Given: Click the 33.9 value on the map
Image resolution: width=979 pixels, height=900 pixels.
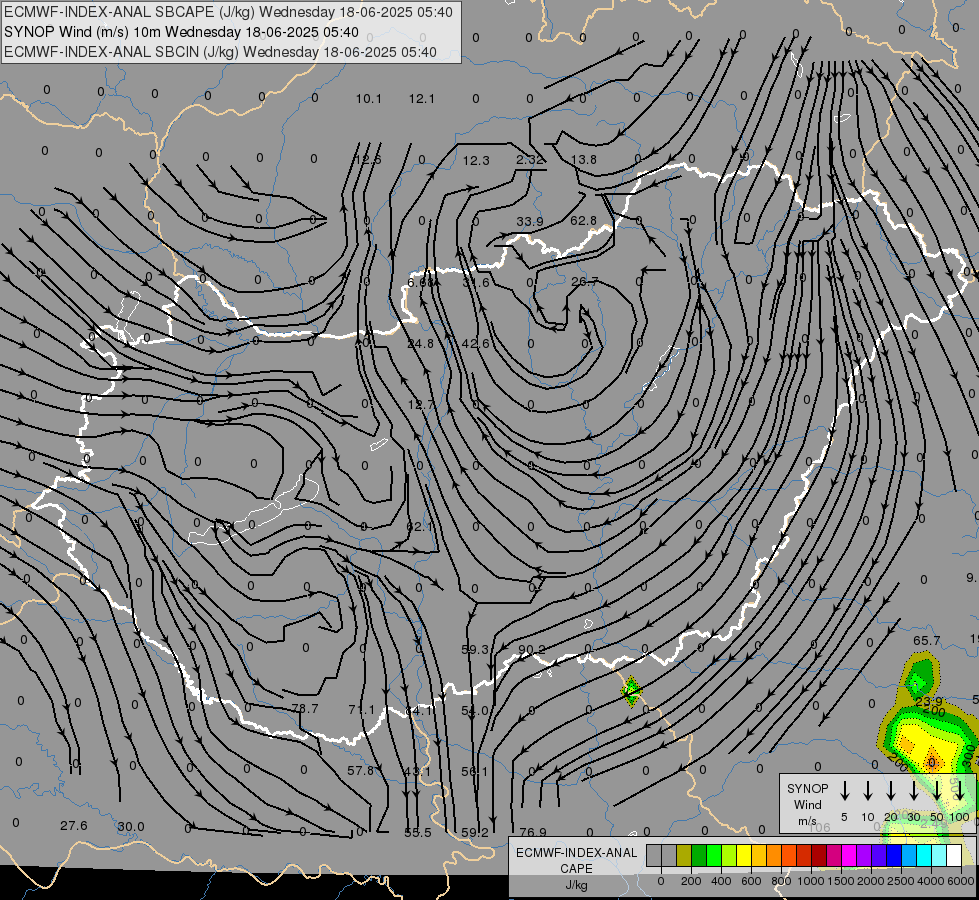Looking at the screenshot, I should click(x=529, y=222).
